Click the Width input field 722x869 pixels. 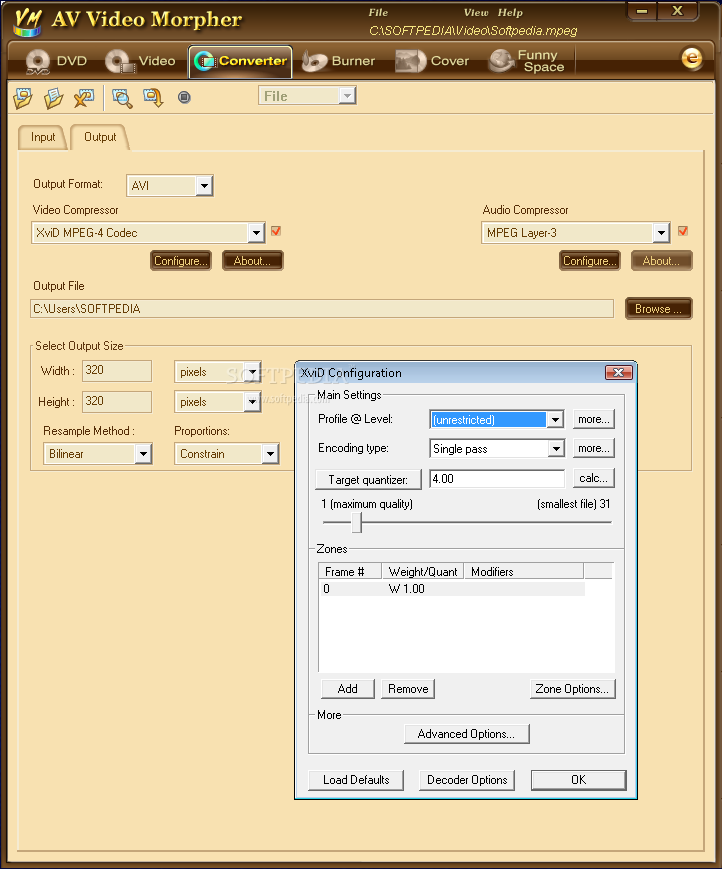[117, 371]
